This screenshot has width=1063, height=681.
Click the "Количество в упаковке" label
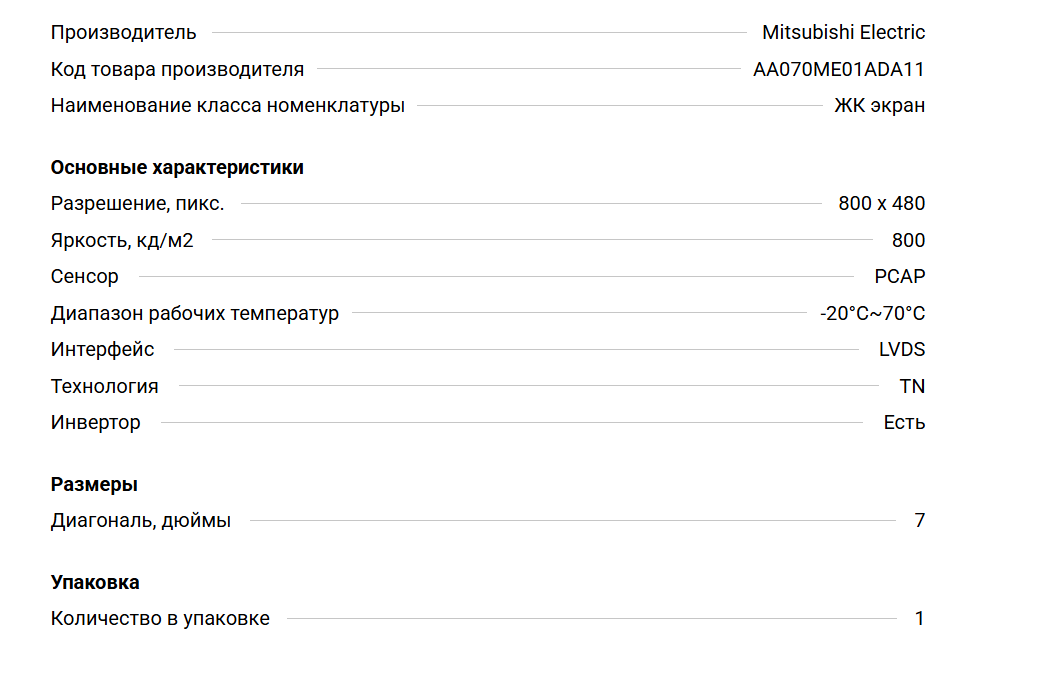[x=160, y=618]
